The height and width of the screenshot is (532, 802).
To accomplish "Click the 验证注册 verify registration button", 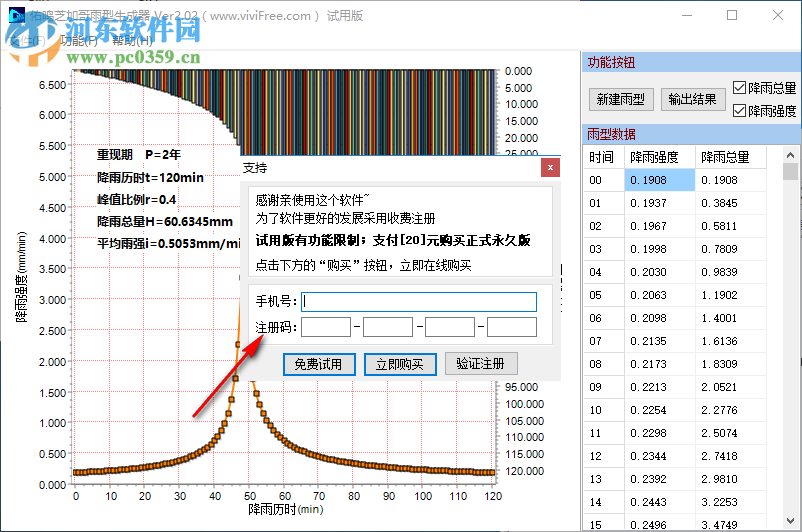I will [481, 364].
